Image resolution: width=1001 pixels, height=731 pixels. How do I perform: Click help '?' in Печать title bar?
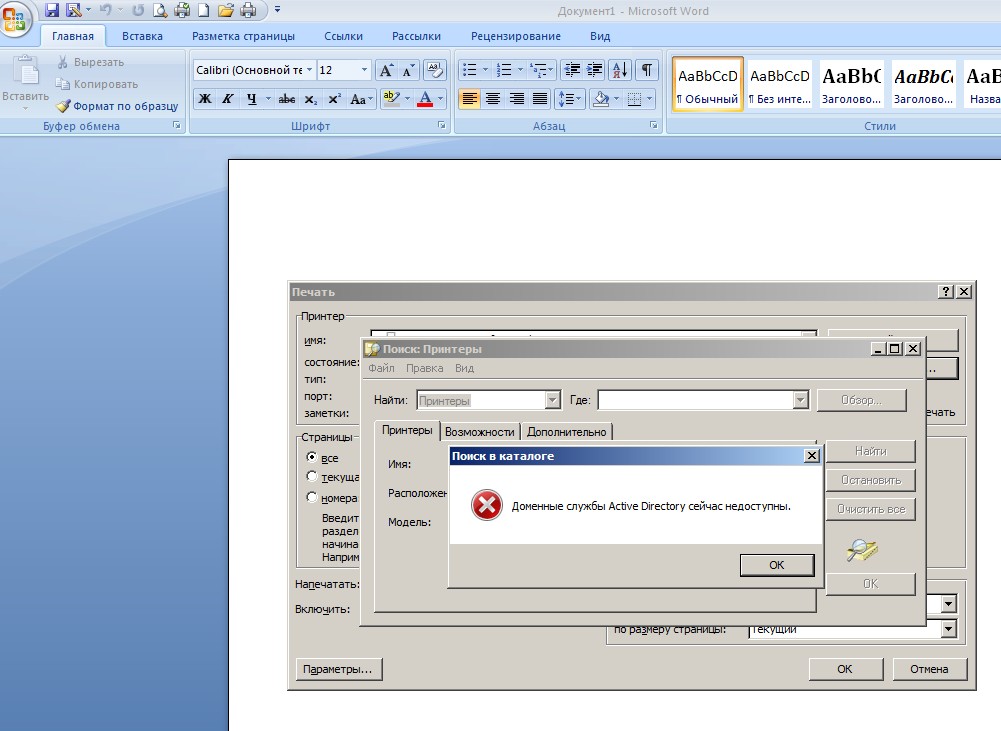(945, 292)
